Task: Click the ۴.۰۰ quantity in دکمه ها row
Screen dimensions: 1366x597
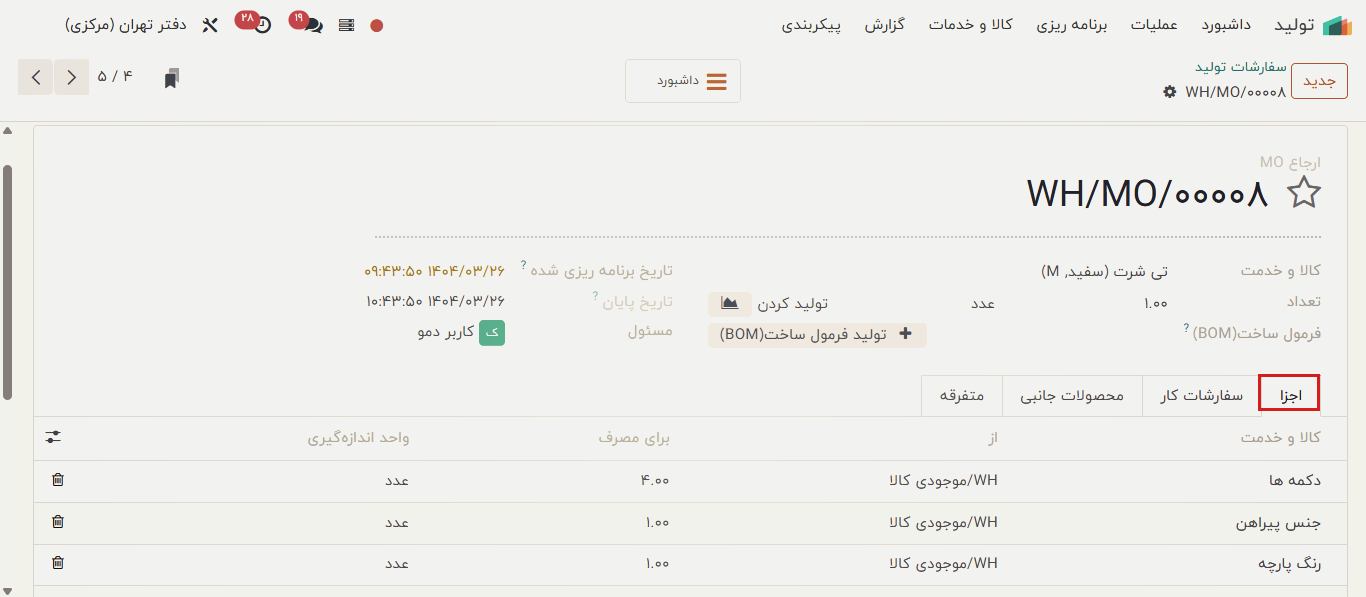Action: coord(655,480)
